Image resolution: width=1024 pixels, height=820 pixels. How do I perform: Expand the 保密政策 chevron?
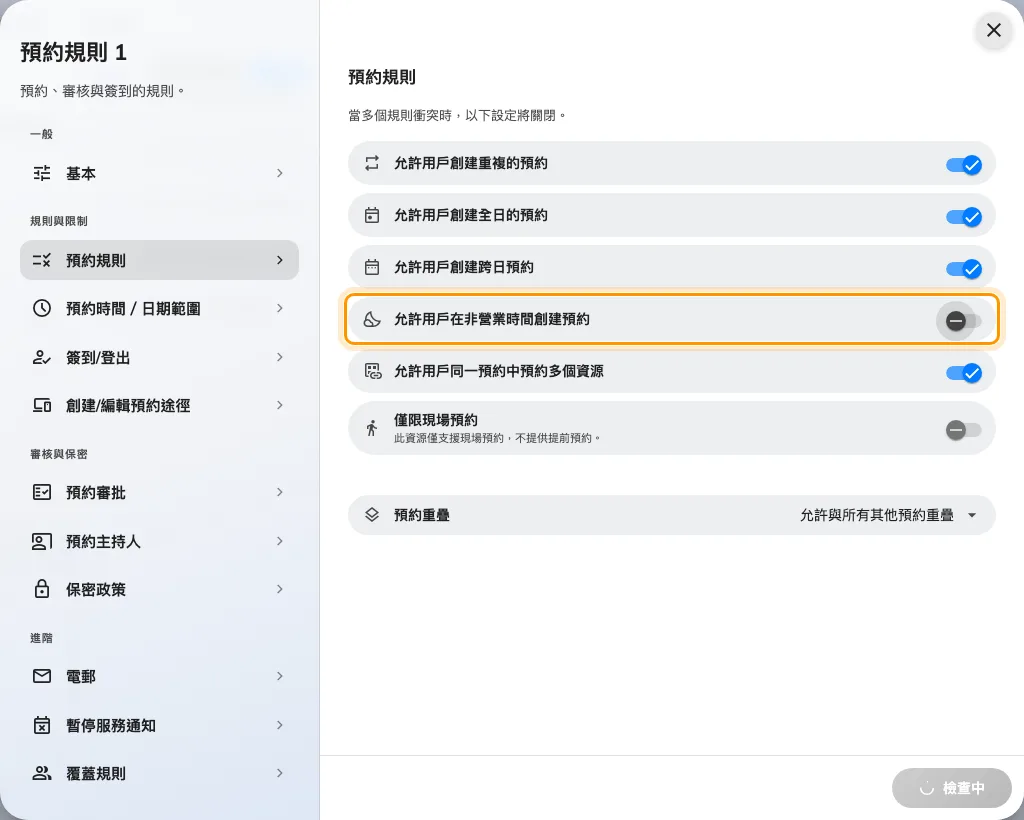[280, 589]
